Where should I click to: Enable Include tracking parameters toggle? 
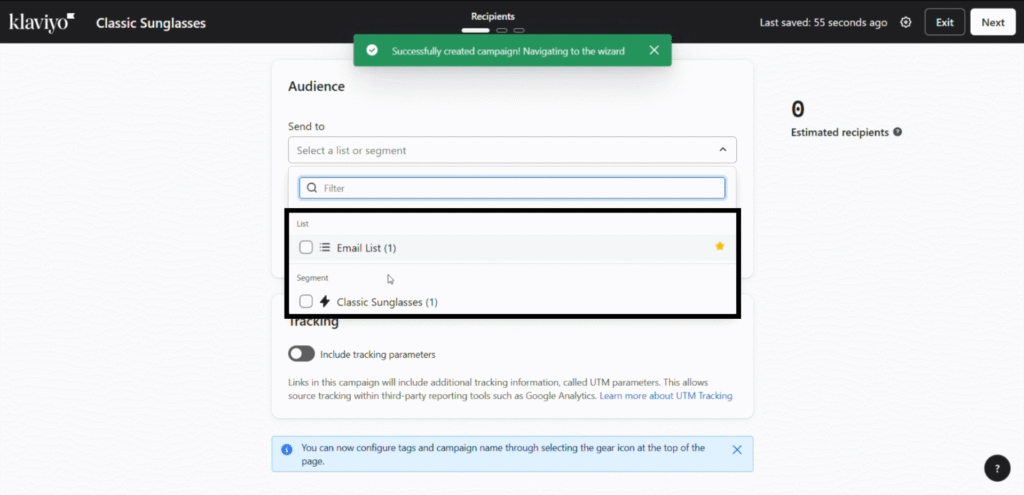point(301,354)
